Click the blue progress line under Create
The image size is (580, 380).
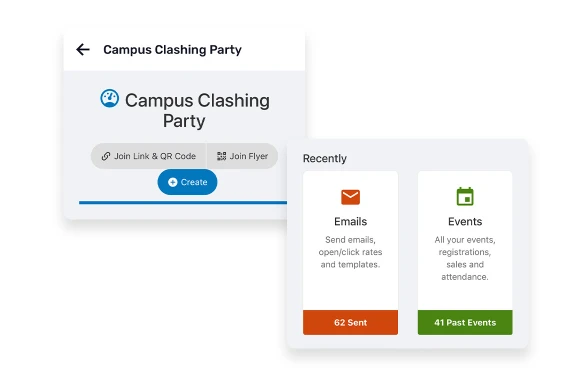pos(183,202)
